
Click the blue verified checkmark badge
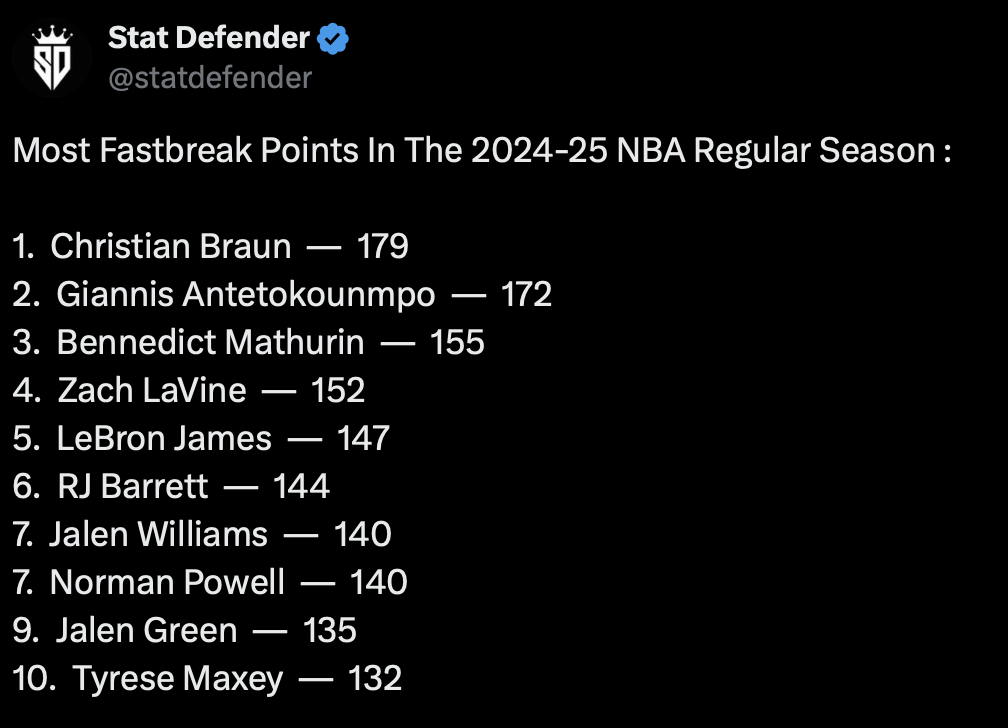(x=333, y=39)
